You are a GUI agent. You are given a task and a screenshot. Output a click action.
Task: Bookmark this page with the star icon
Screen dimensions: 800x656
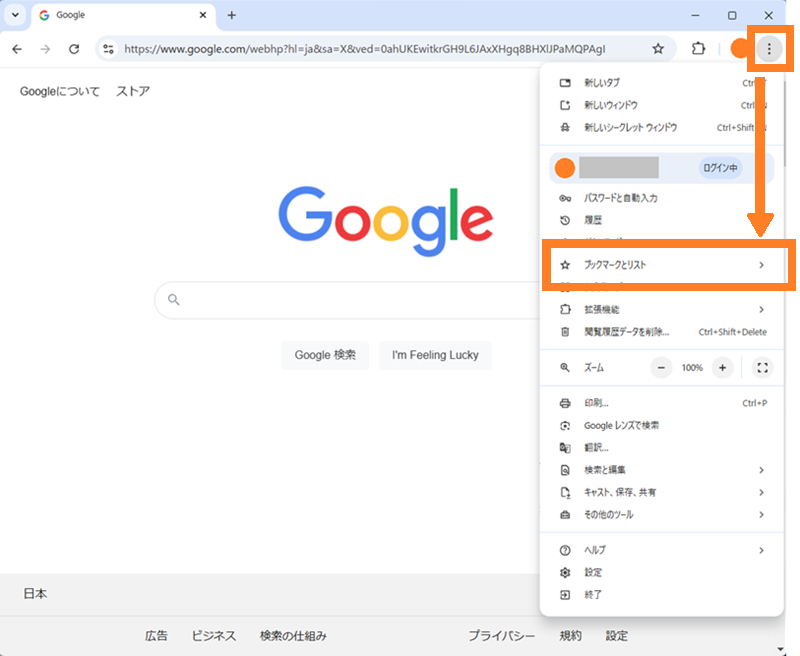658,49
